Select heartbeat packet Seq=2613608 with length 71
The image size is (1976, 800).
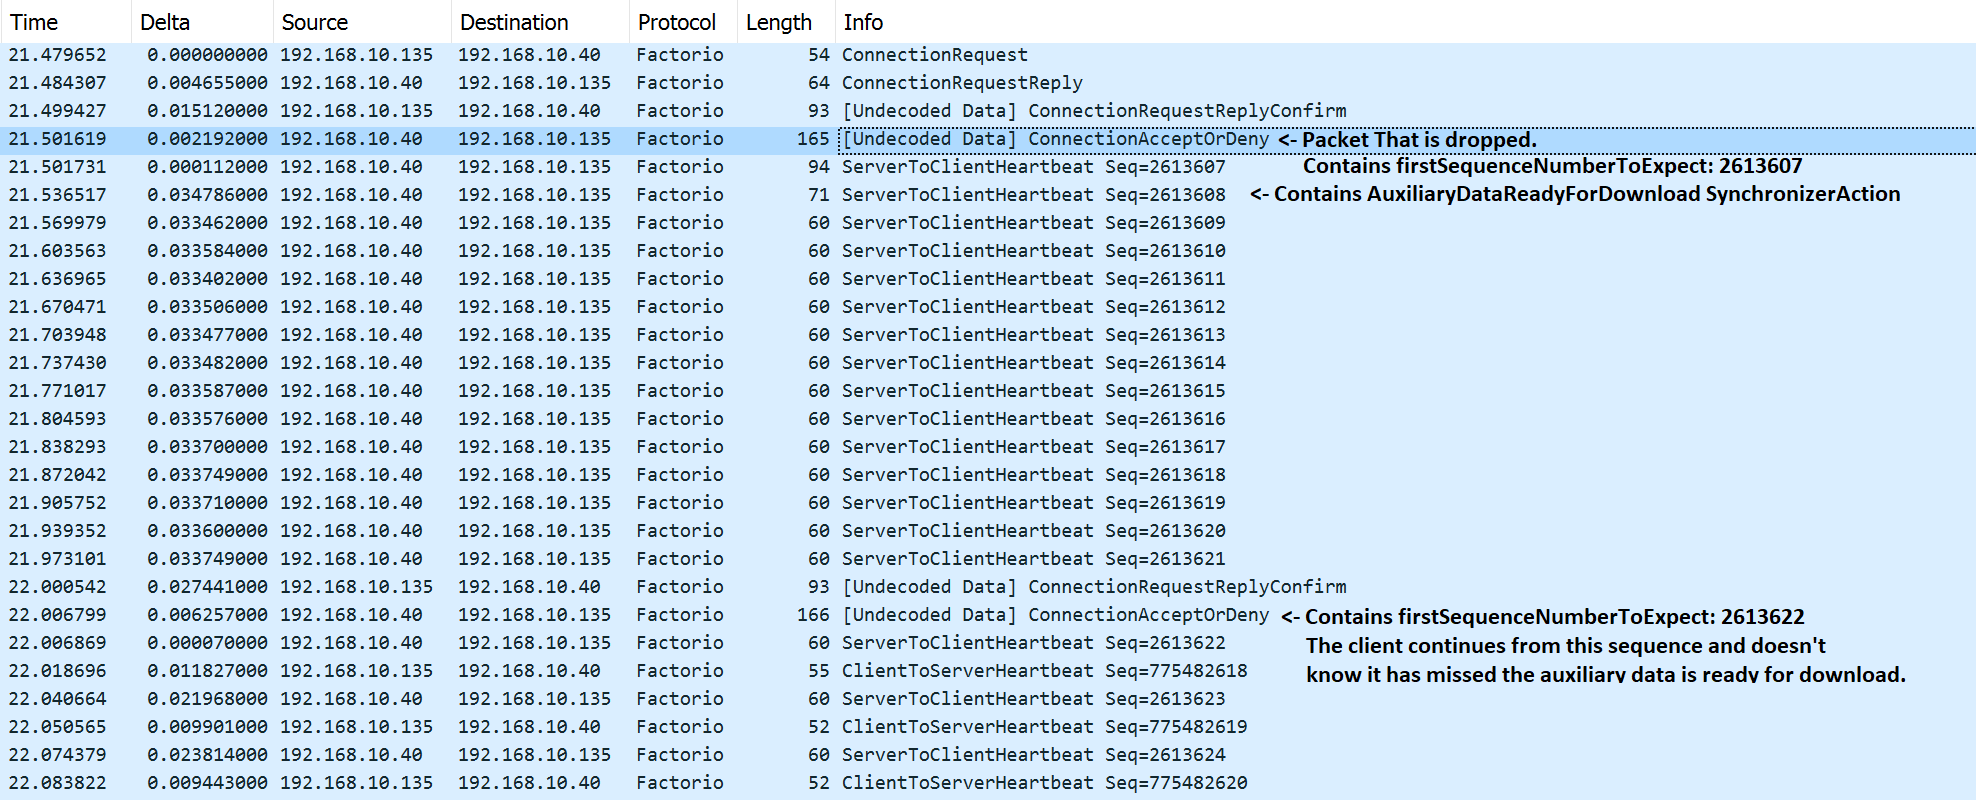coord(1032,195)
